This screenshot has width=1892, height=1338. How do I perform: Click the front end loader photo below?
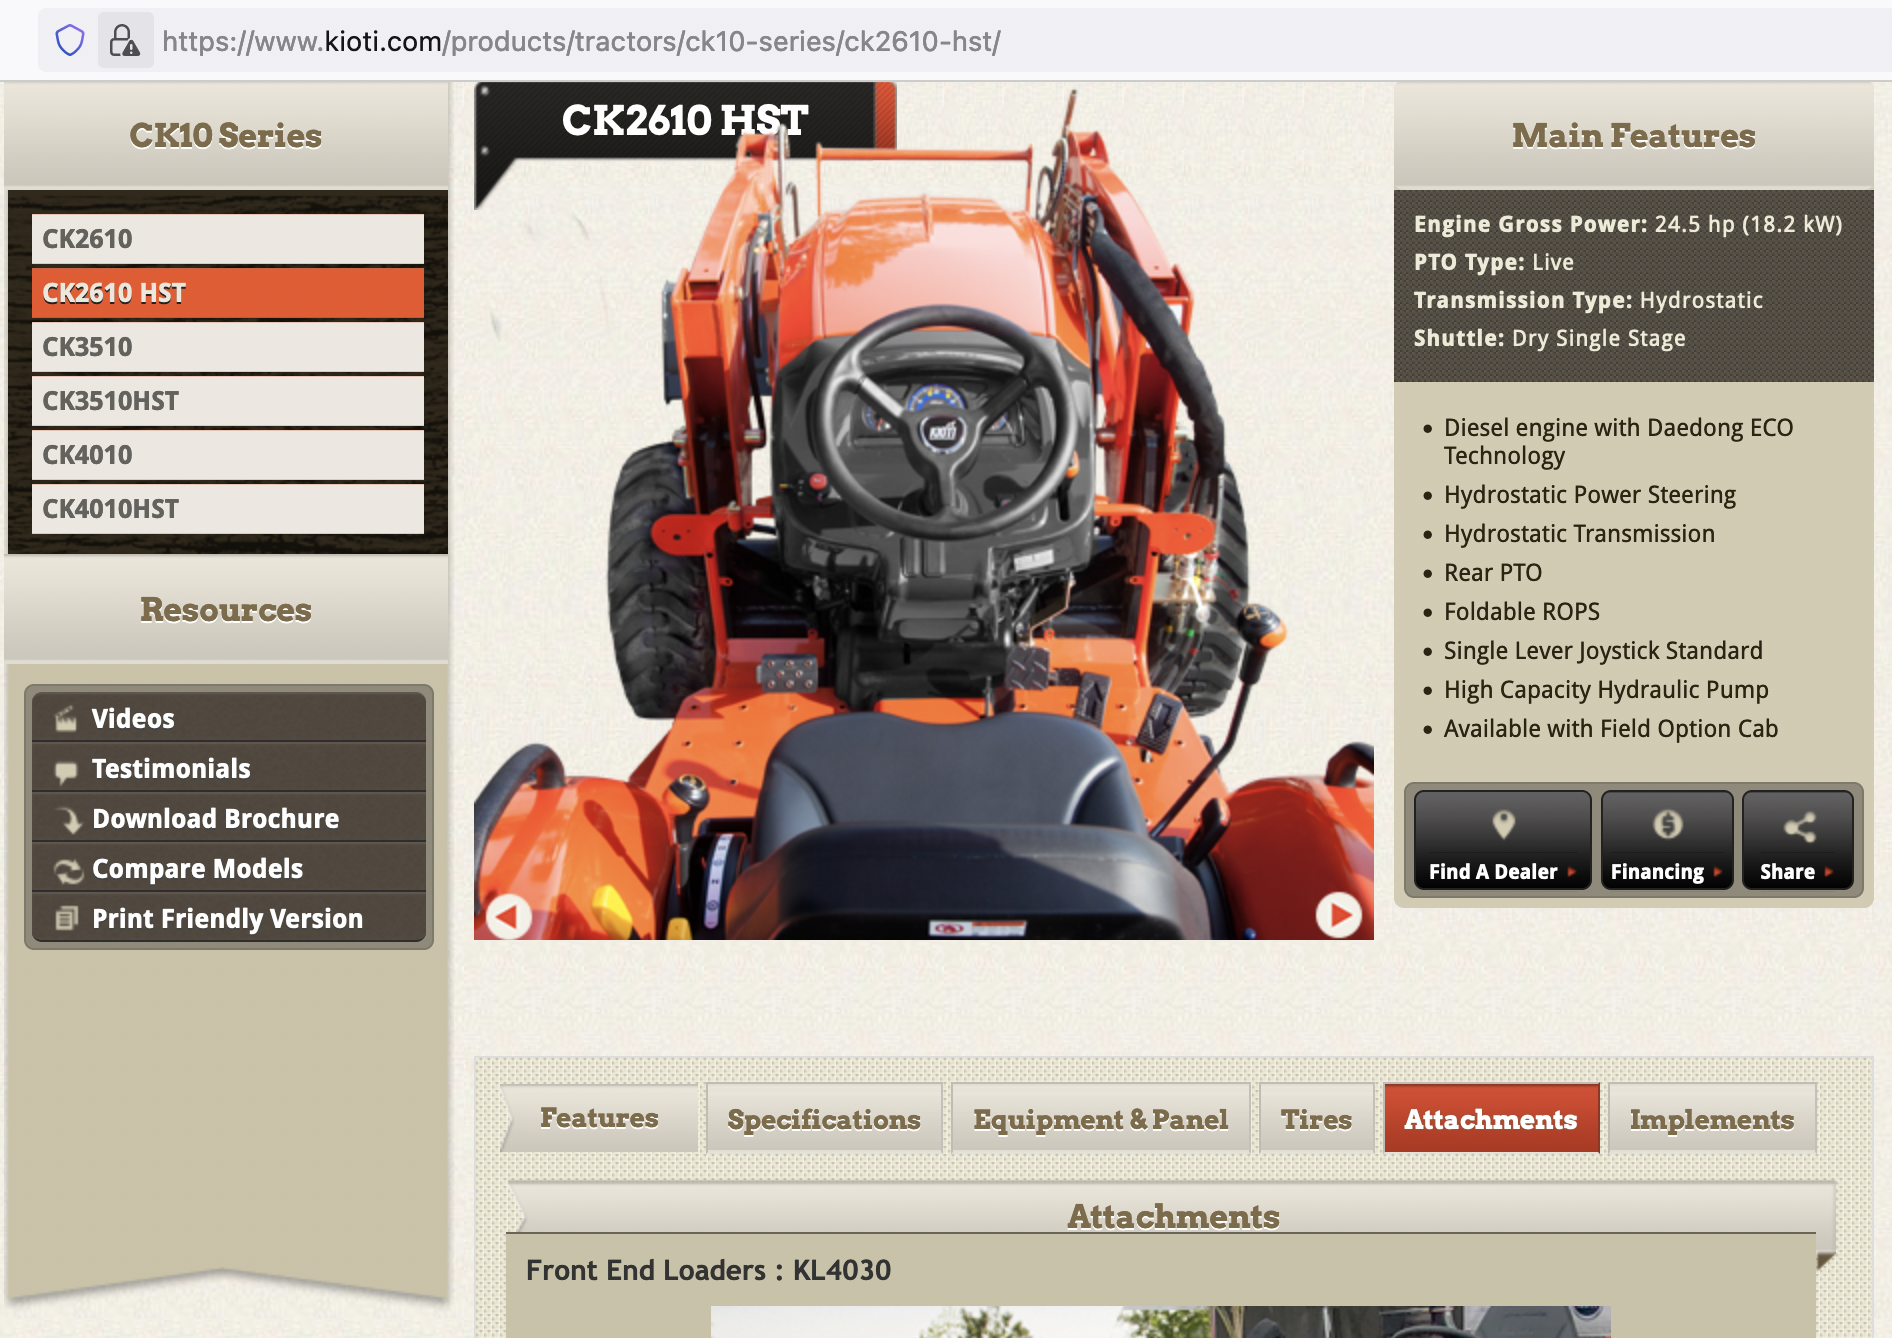click(x=1160, y=1322)
